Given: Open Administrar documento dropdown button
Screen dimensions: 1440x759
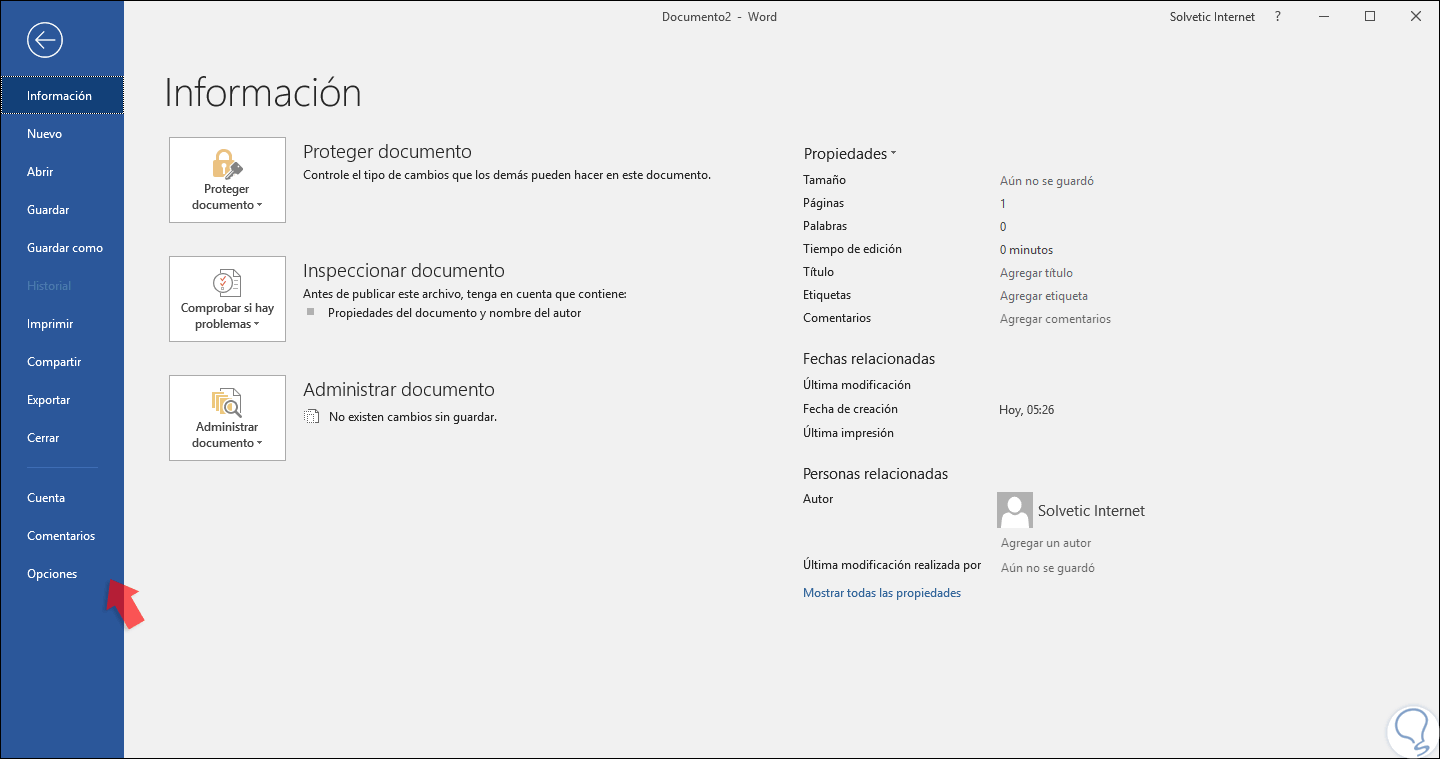Looking at the screenshot, I should (x=228, y=418).
